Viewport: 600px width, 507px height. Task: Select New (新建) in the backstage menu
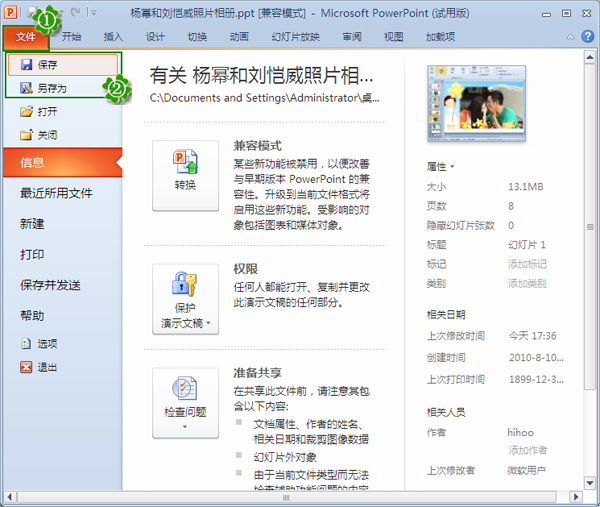pos(32,224)
